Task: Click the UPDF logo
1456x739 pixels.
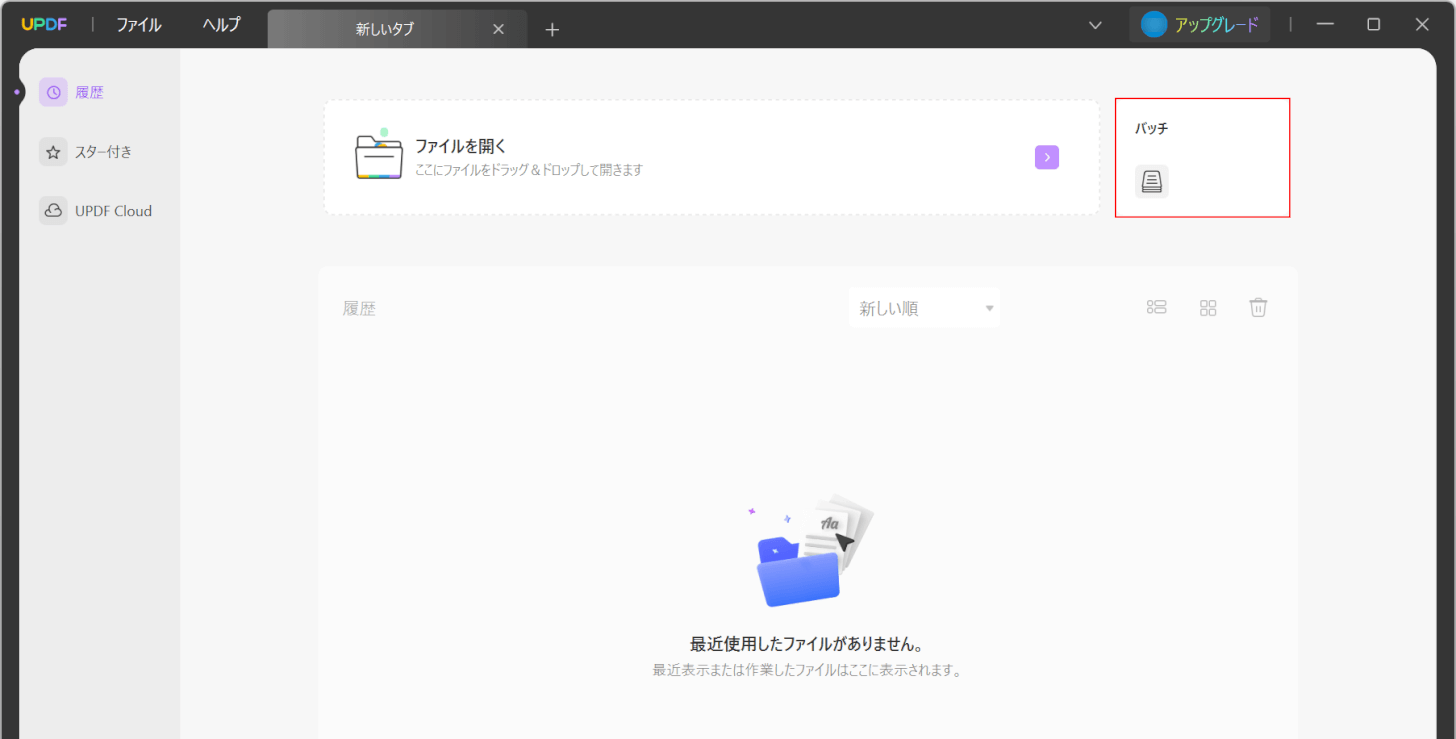Action: point(44,25)
